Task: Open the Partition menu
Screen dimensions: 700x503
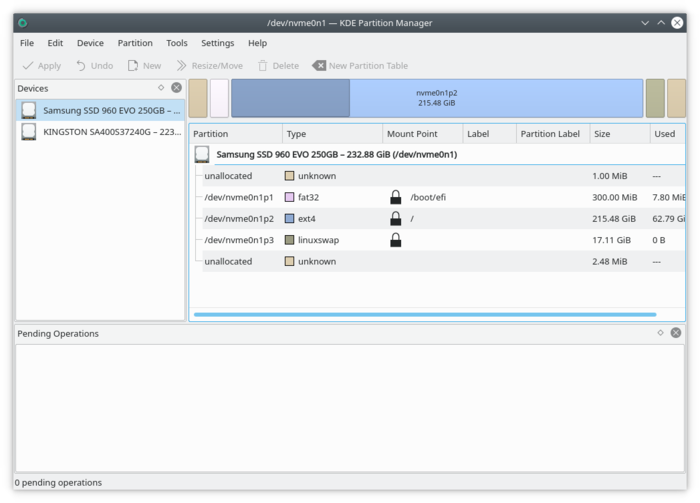Action: pos(135,43)
